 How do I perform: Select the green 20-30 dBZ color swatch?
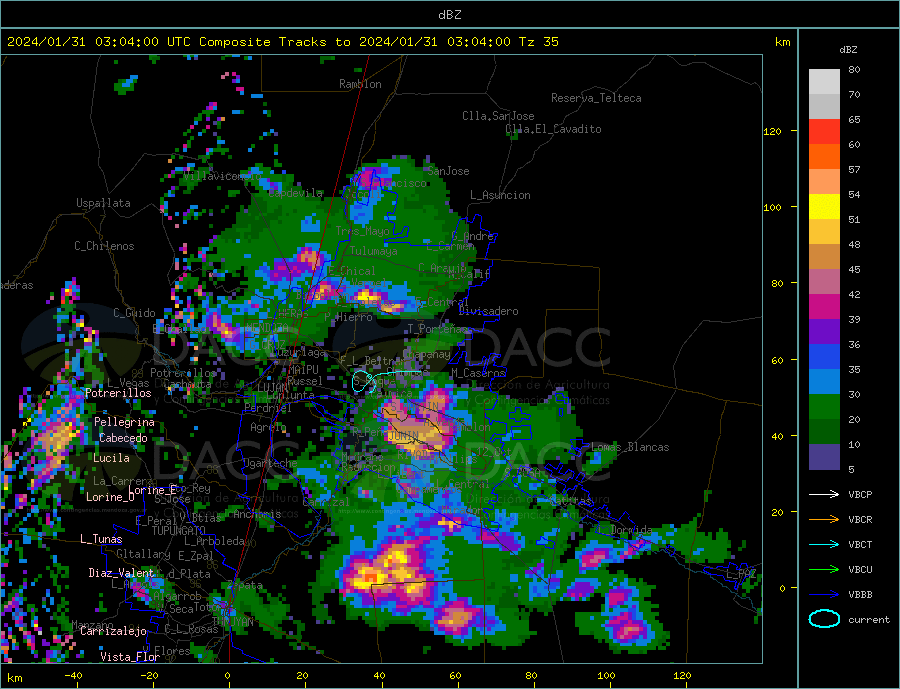[x=824, y=407]
